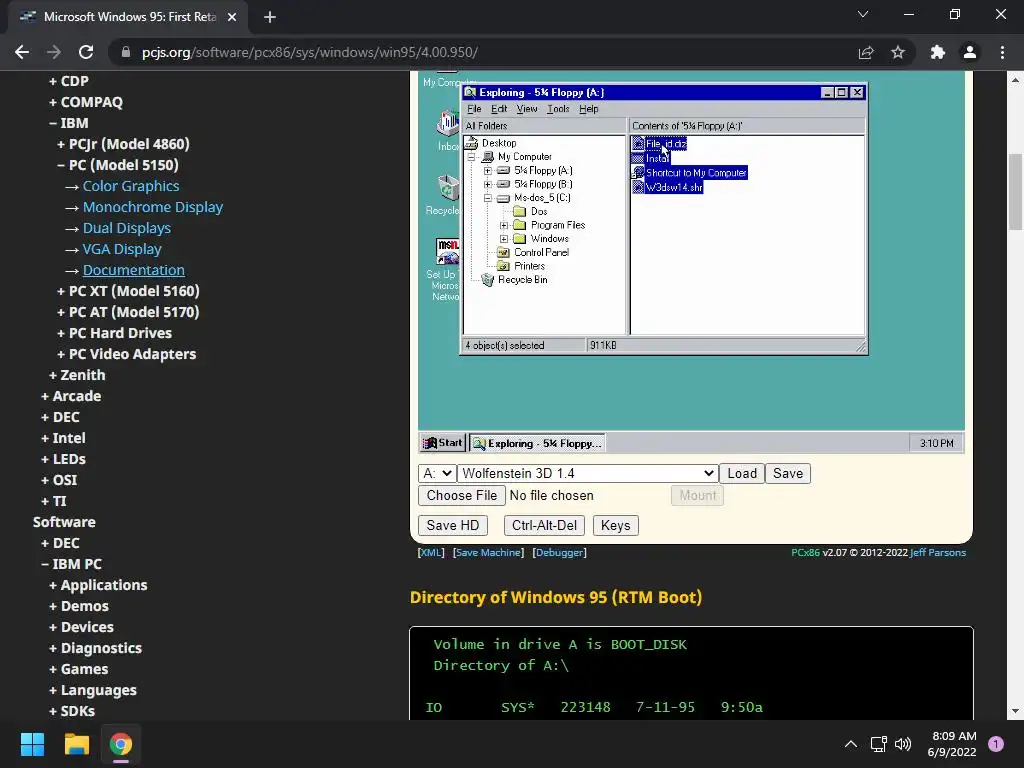Open the Save Machine link
Screen dimensions: 1024x768
[x=488, y=552]
